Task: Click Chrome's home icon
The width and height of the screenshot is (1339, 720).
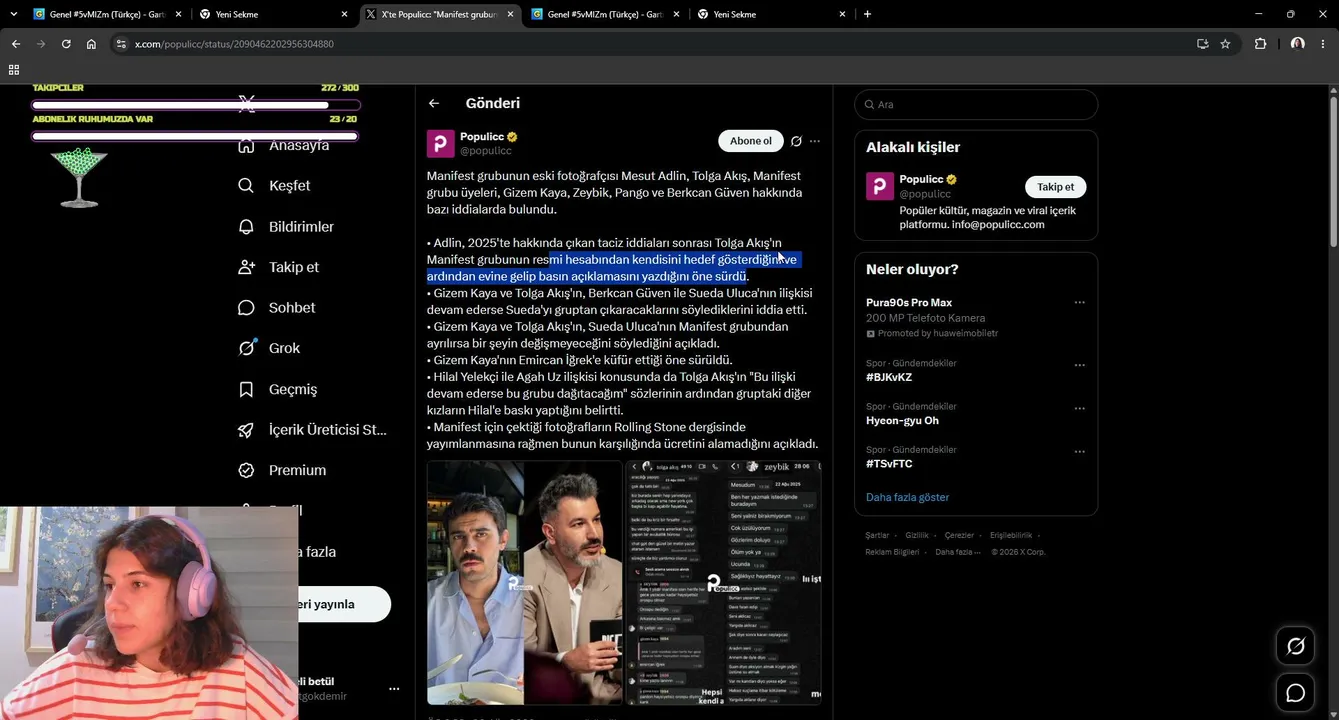Action: pyautogui.click(x=91, y=44)
